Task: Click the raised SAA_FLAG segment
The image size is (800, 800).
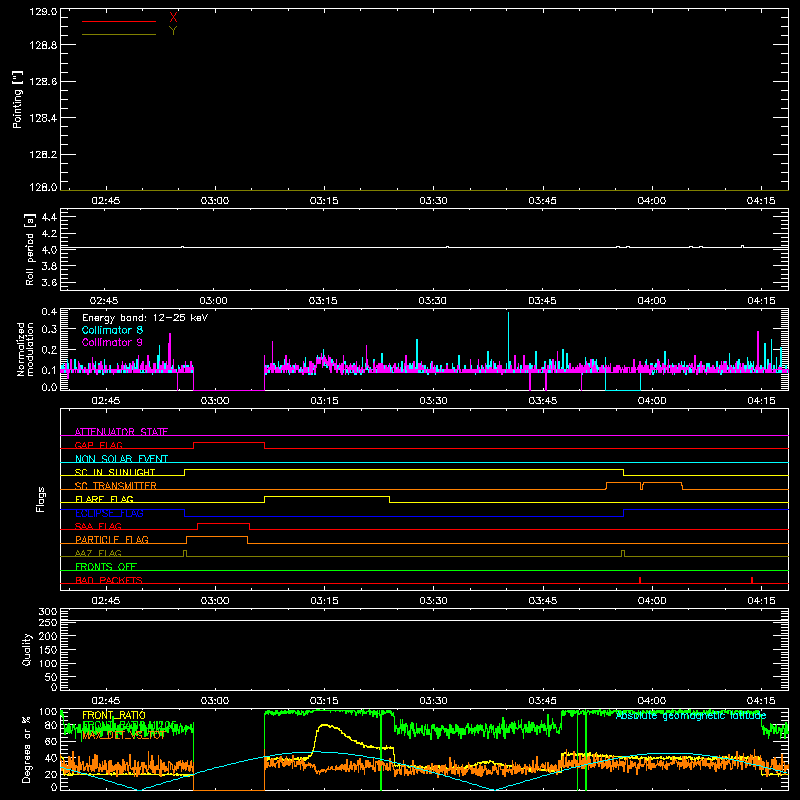Action: click(x=223, y=523)
